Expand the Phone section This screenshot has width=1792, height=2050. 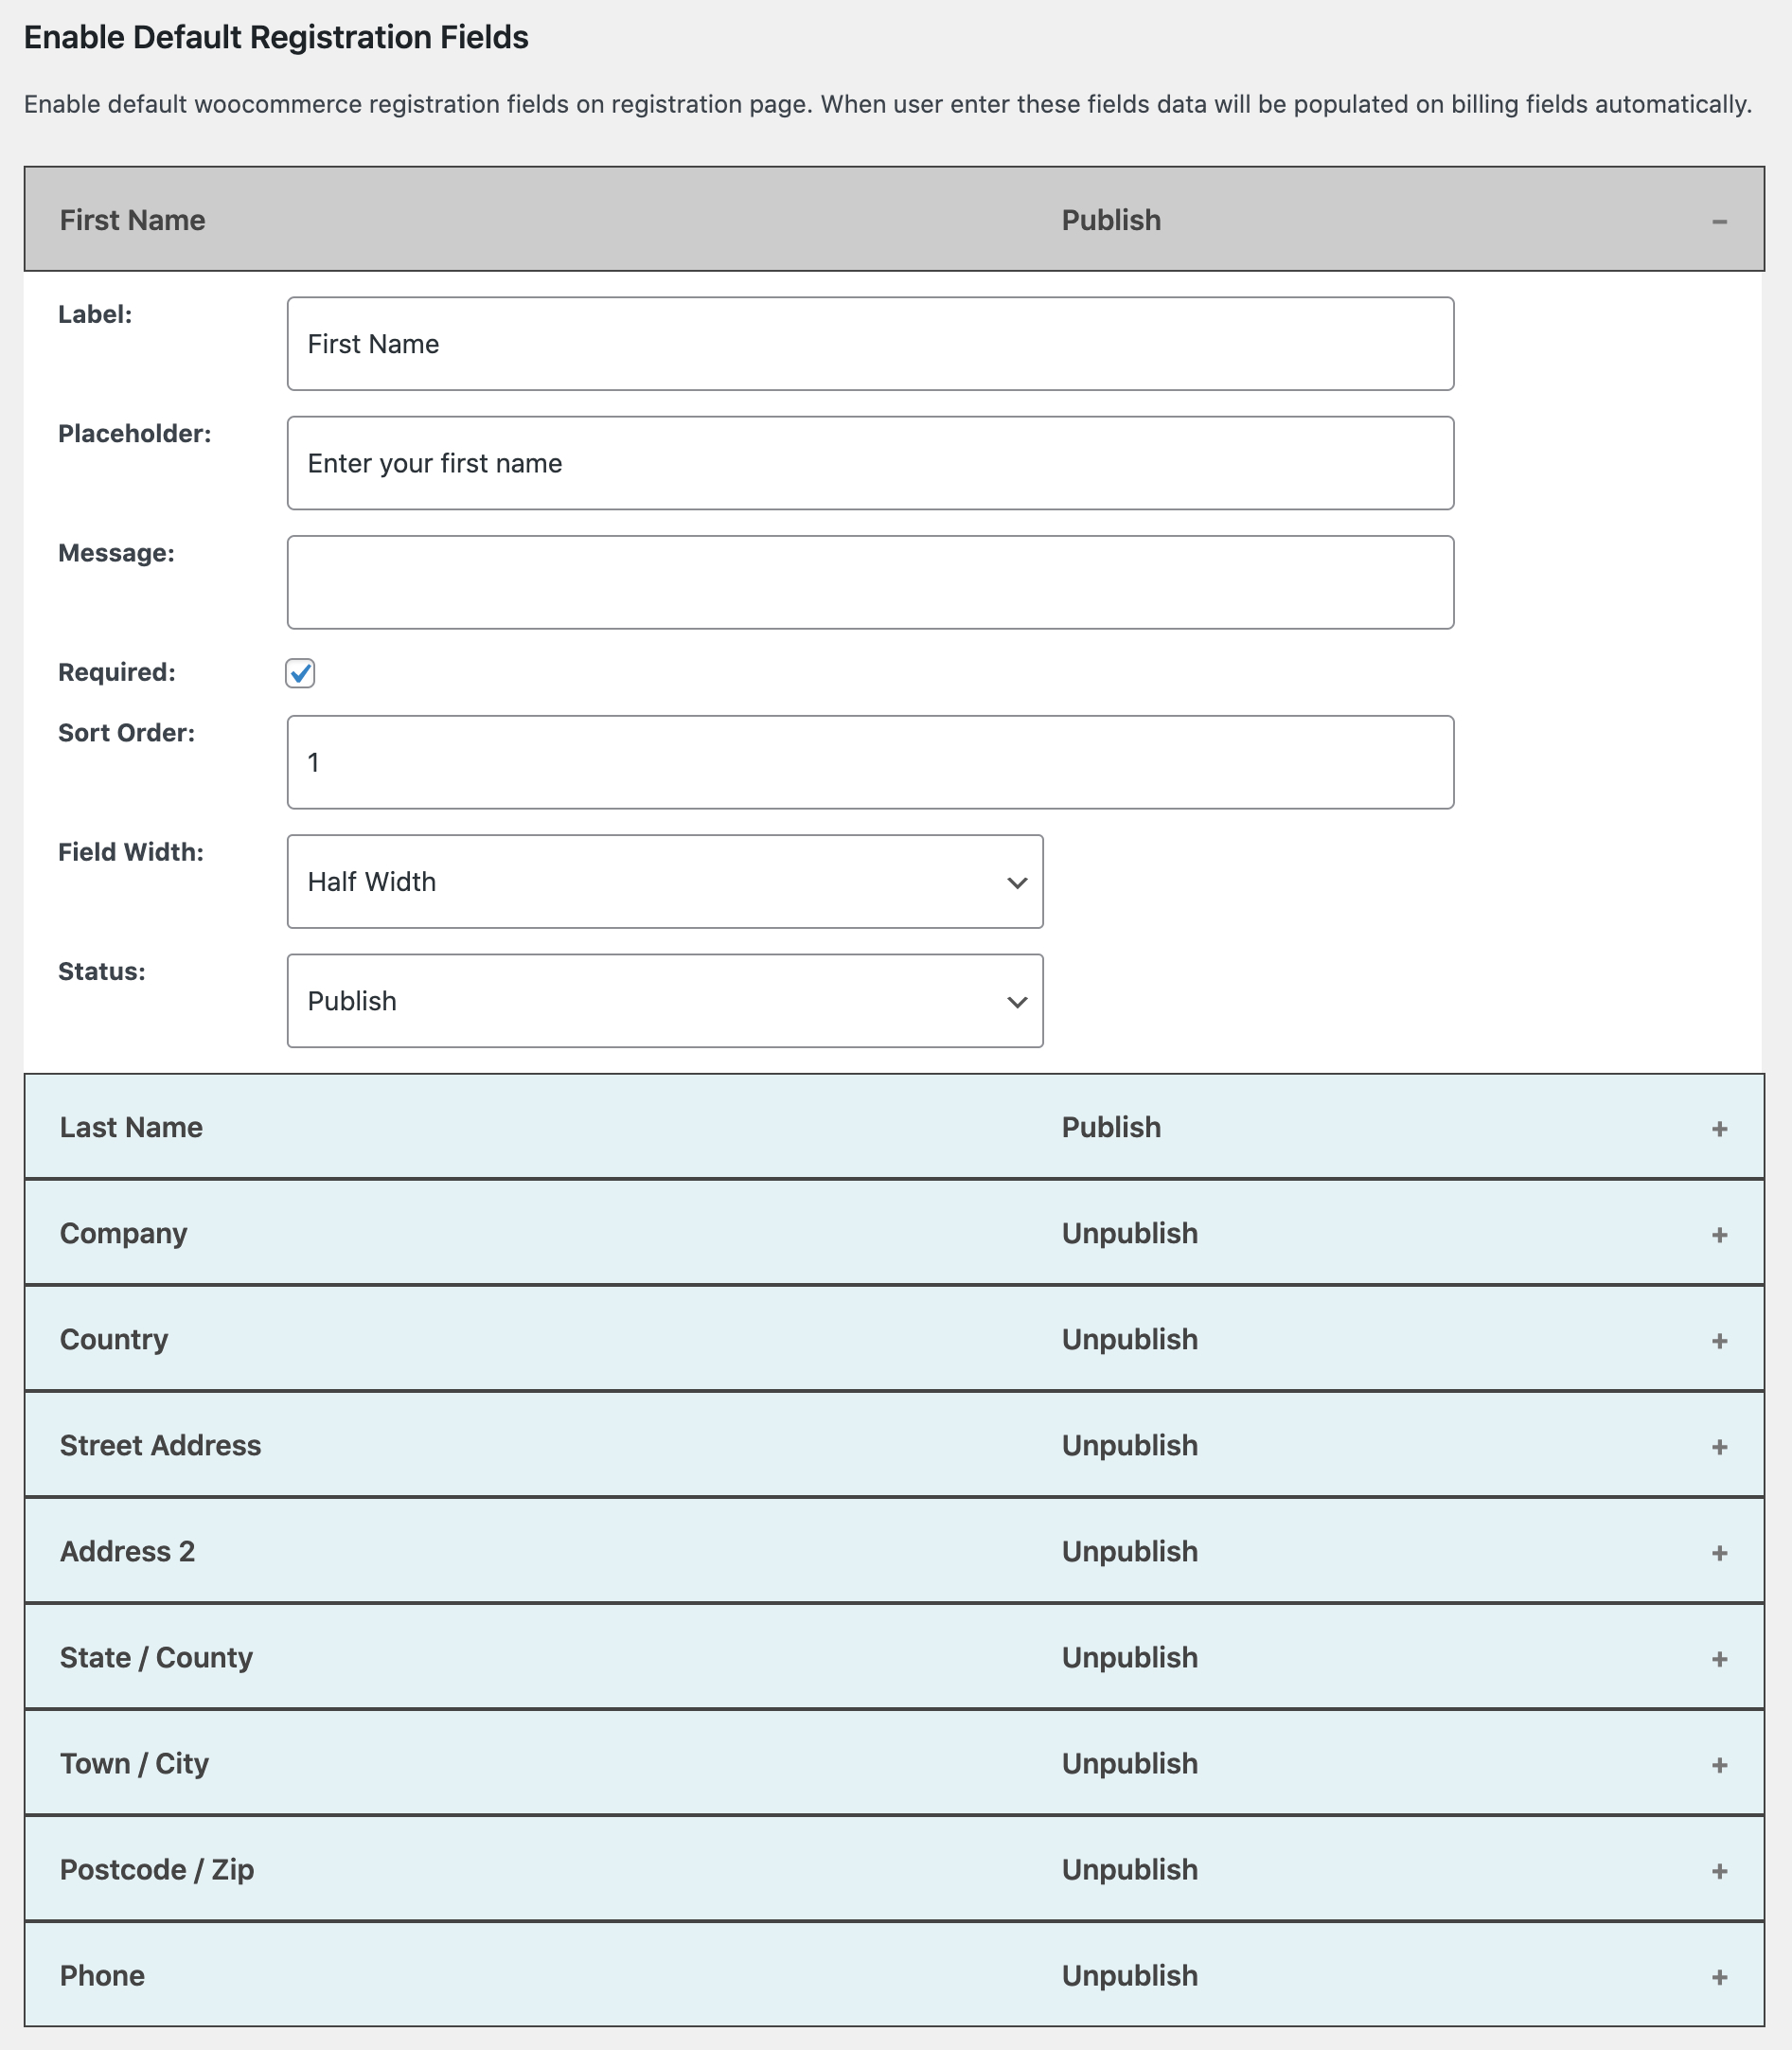[x=1719, y=1976]
